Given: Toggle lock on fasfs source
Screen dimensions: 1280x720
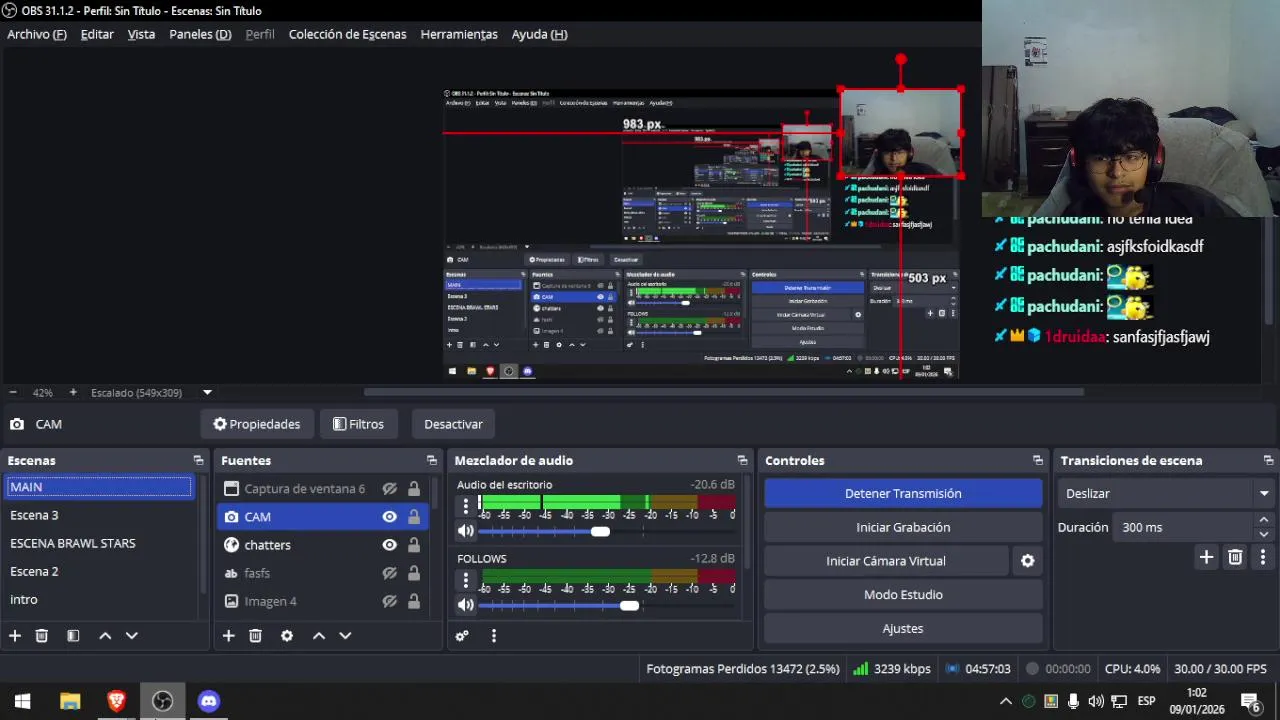Looking at the screenshot, I should (x=413, y=573).
